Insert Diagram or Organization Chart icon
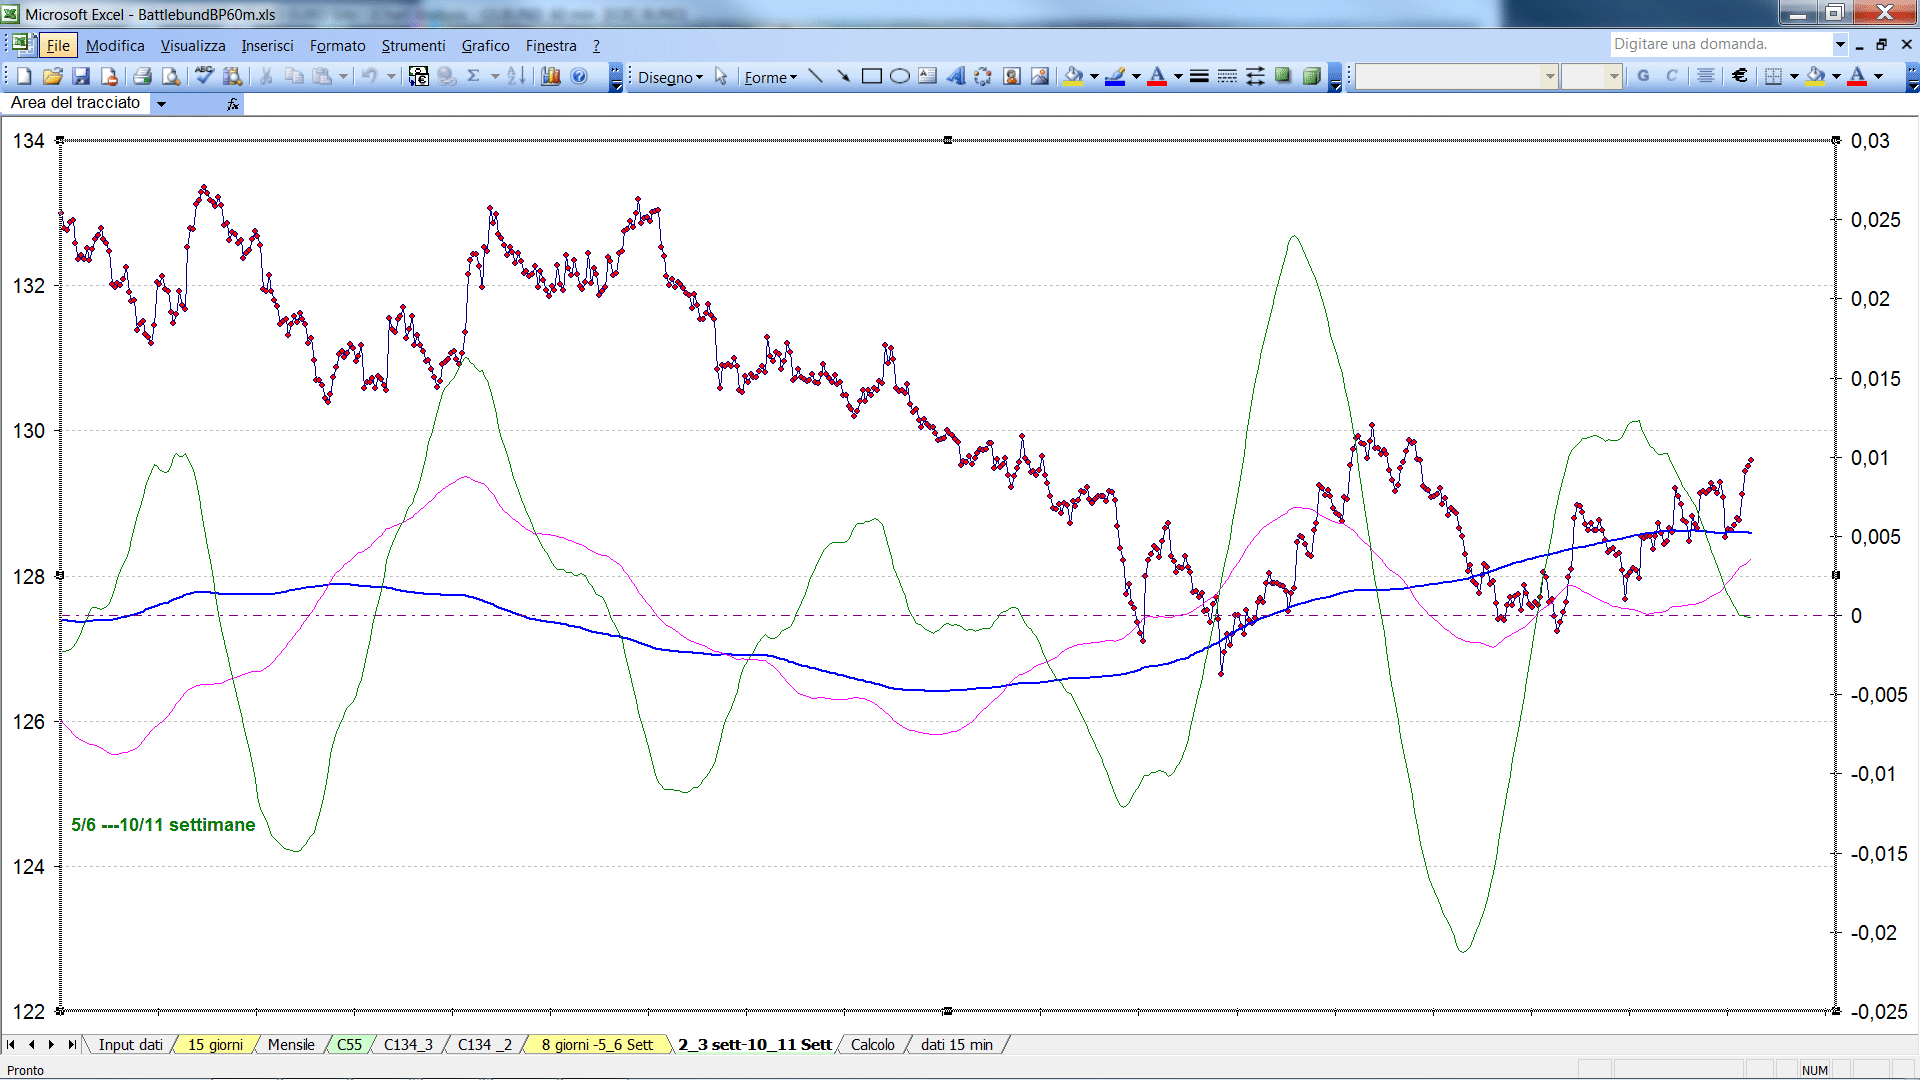 [x=983, y=76]
